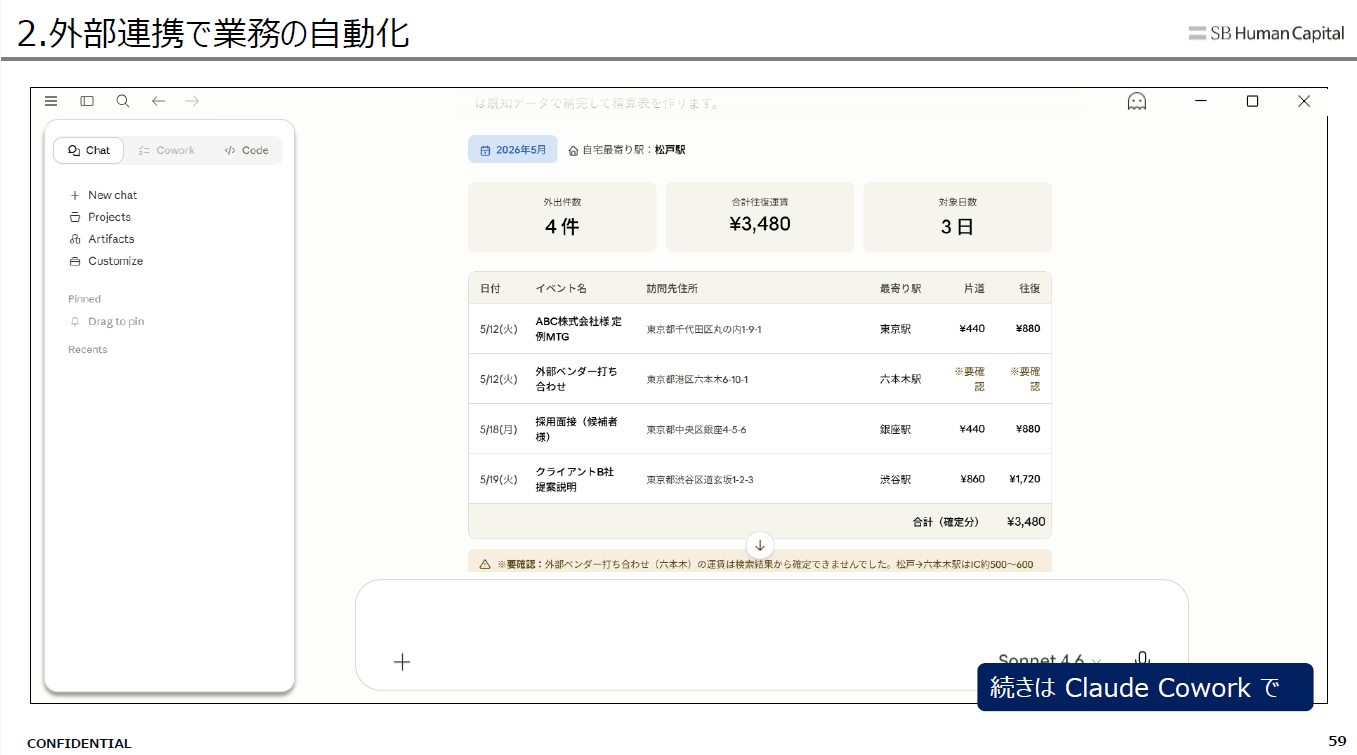Click address 東京都渋谷区道玄坂1-2-3
The height and width of the screenshot is (755, 1357).
pos(700,479)
